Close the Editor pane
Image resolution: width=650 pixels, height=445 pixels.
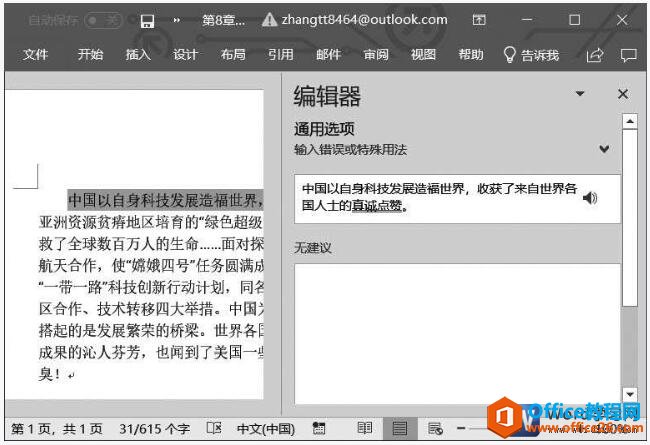(623, 94)
